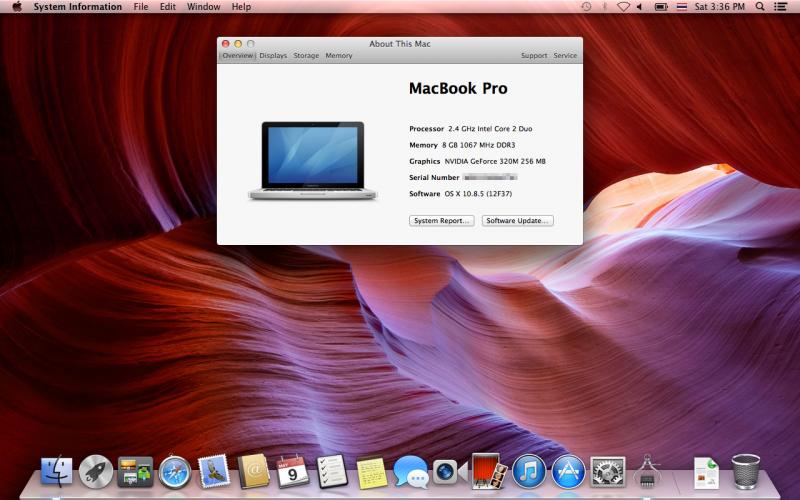The width and height of the screenshot is (800, 500).
Task: Click the System Report... button
Action: pyautogui.click(x=441, y=220)
